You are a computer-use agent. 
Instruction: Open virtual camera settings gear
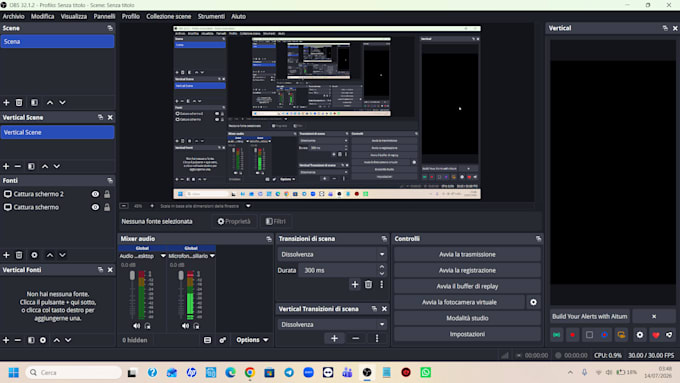533,302
